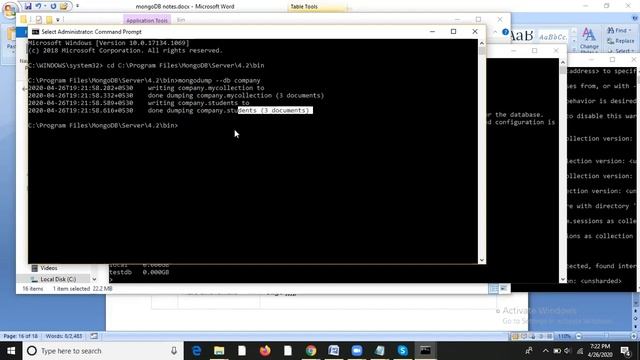Click Find in Word ribbon
Image resolution: width=640 pixels, height=360 pixels.
[x=619, y=30]
